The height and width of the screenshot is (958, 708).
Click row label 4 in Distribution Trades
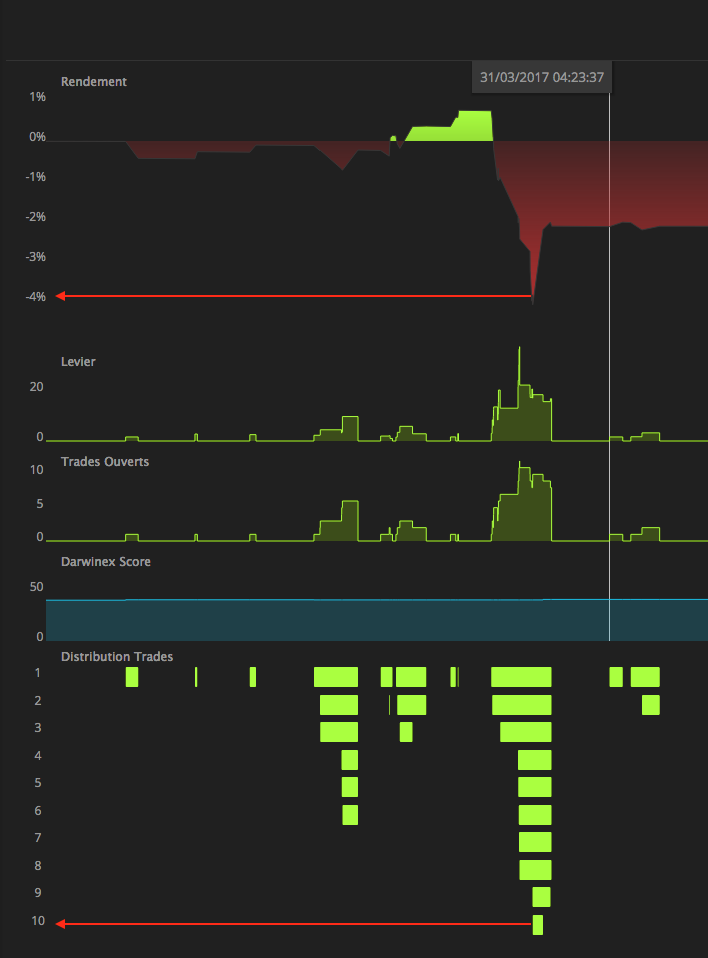38,756
